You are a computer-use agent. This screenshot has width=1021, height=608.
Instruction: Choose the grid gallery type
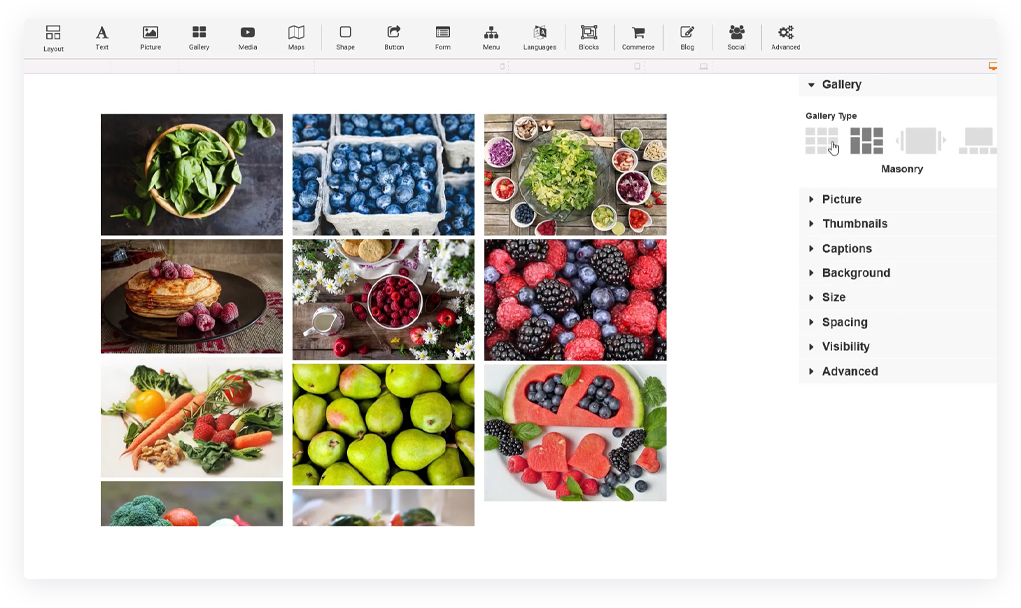coord(822,141)
